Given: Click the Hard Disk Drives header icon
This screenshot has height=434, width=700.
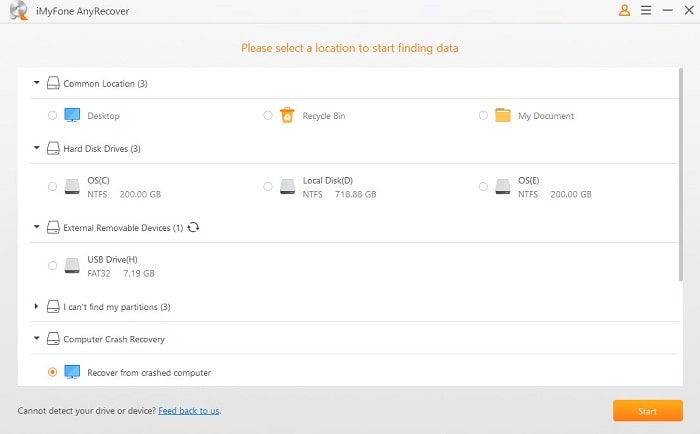Looking at the screenshot, I should click(53, 148).
